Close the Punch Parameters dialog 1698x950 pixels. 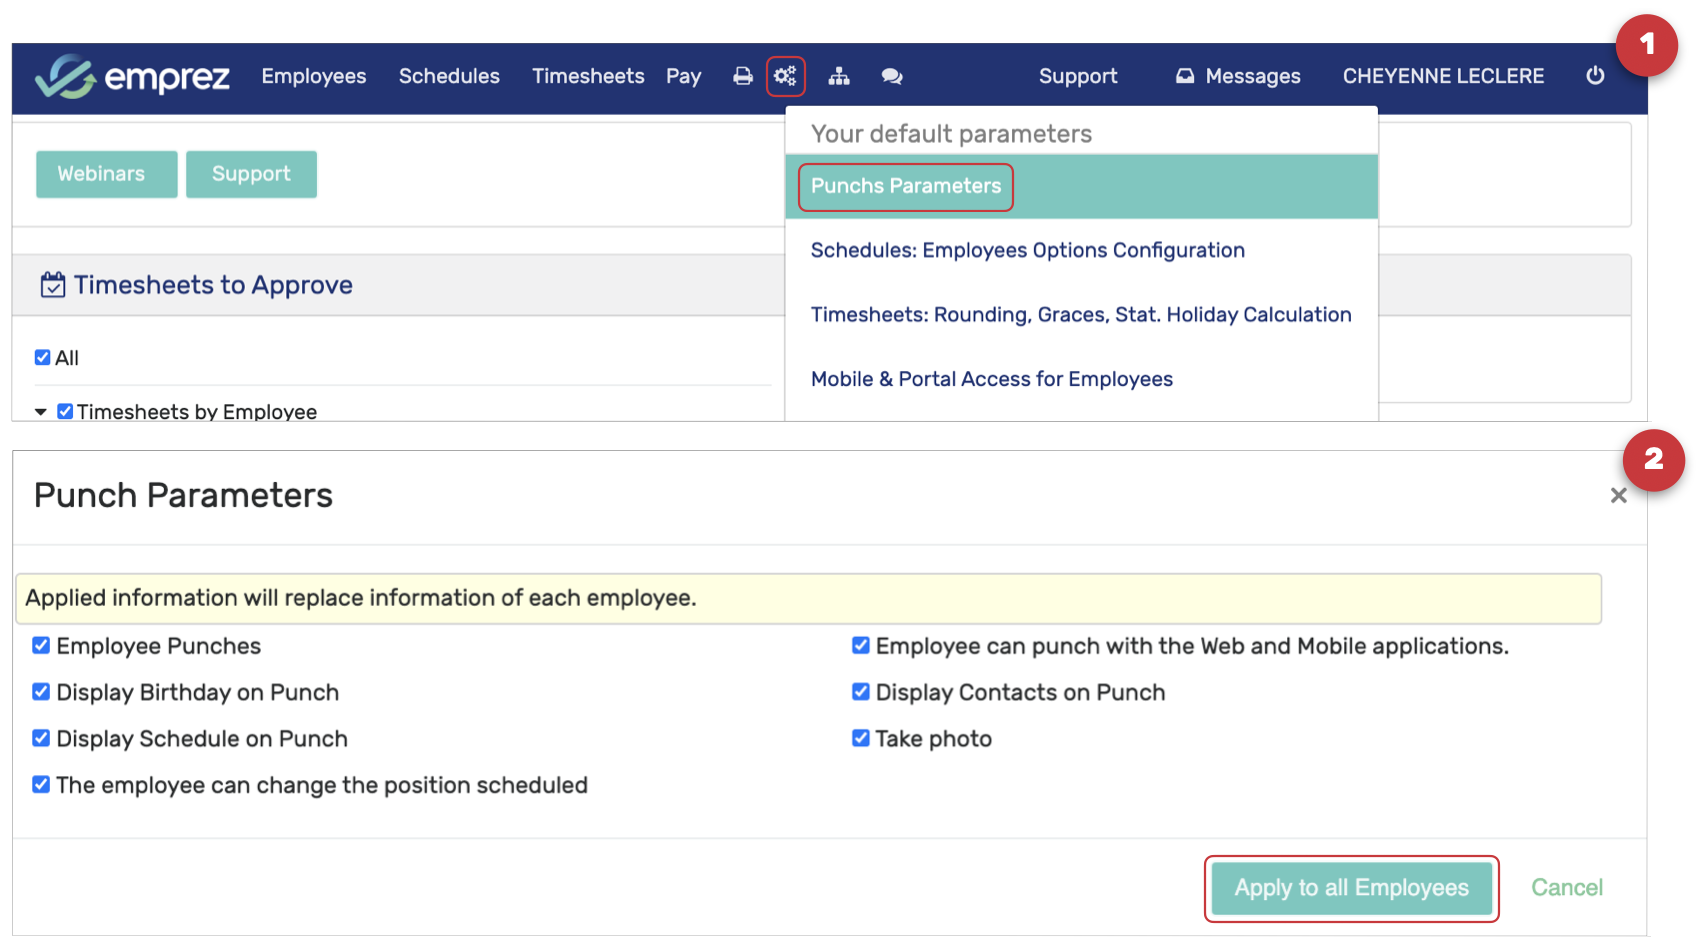coord(1618,496)
